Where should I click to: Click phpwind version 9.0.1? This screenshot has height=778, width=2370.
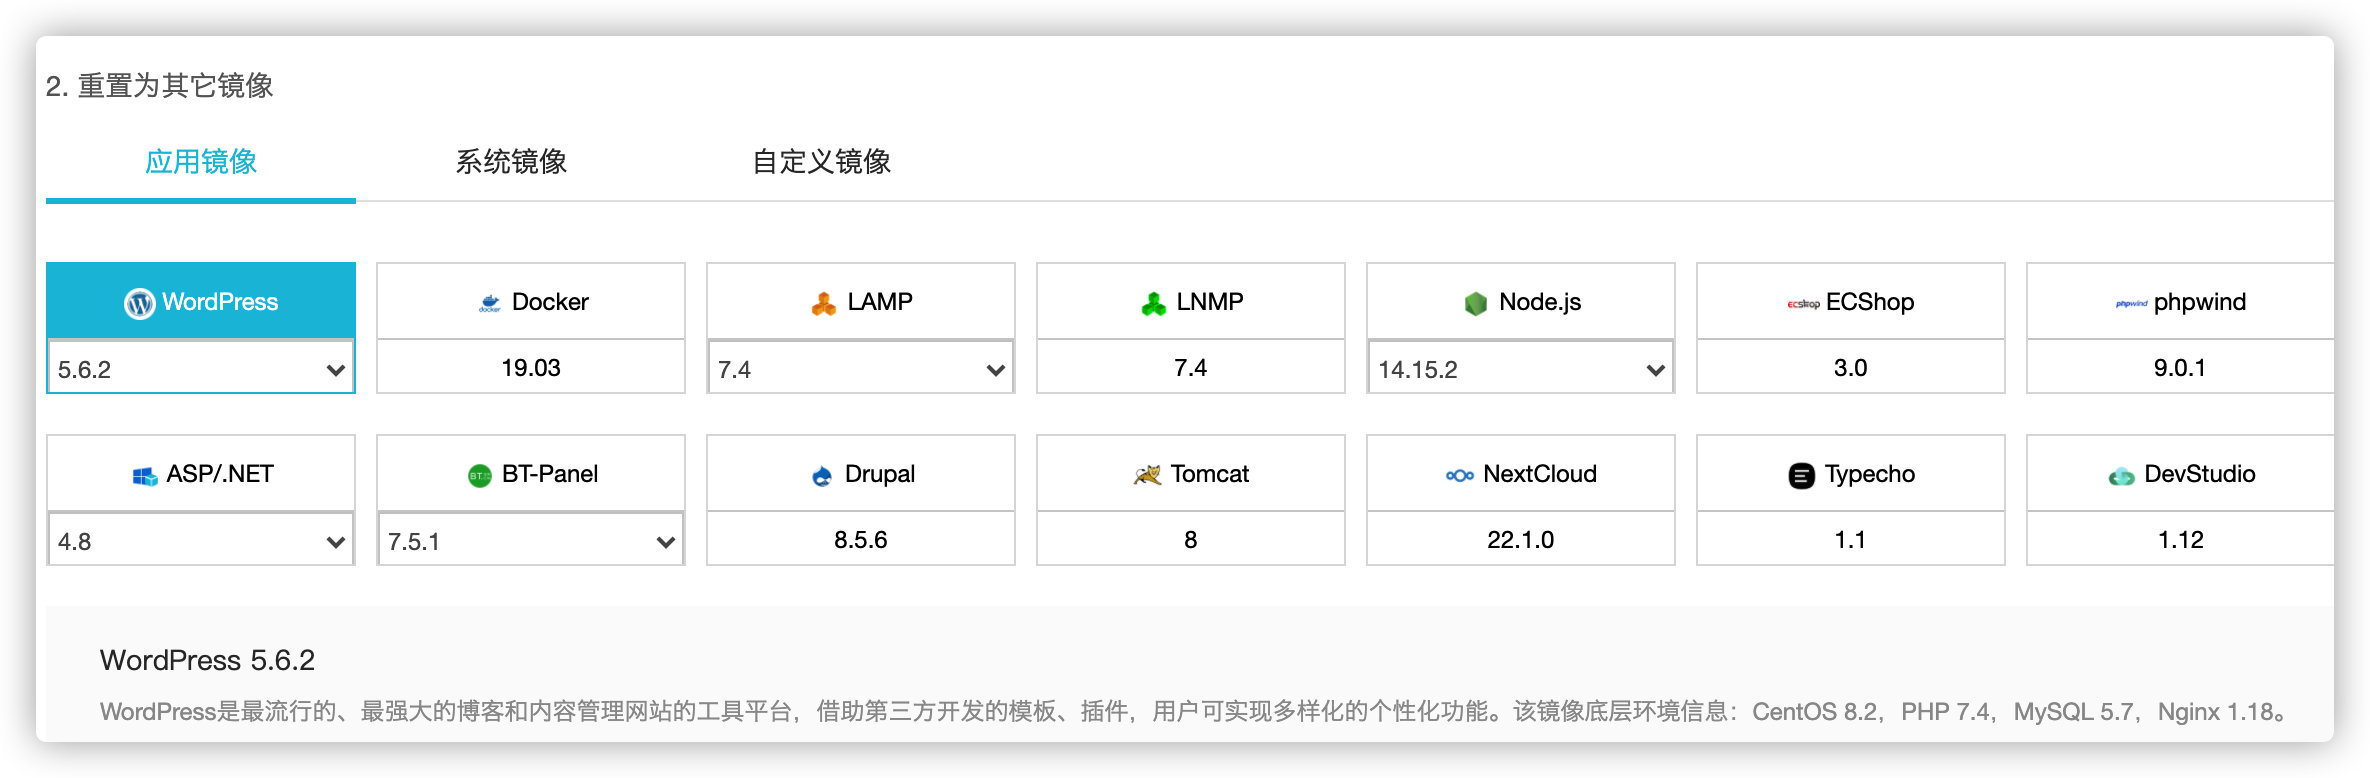tap(2180, 368)
